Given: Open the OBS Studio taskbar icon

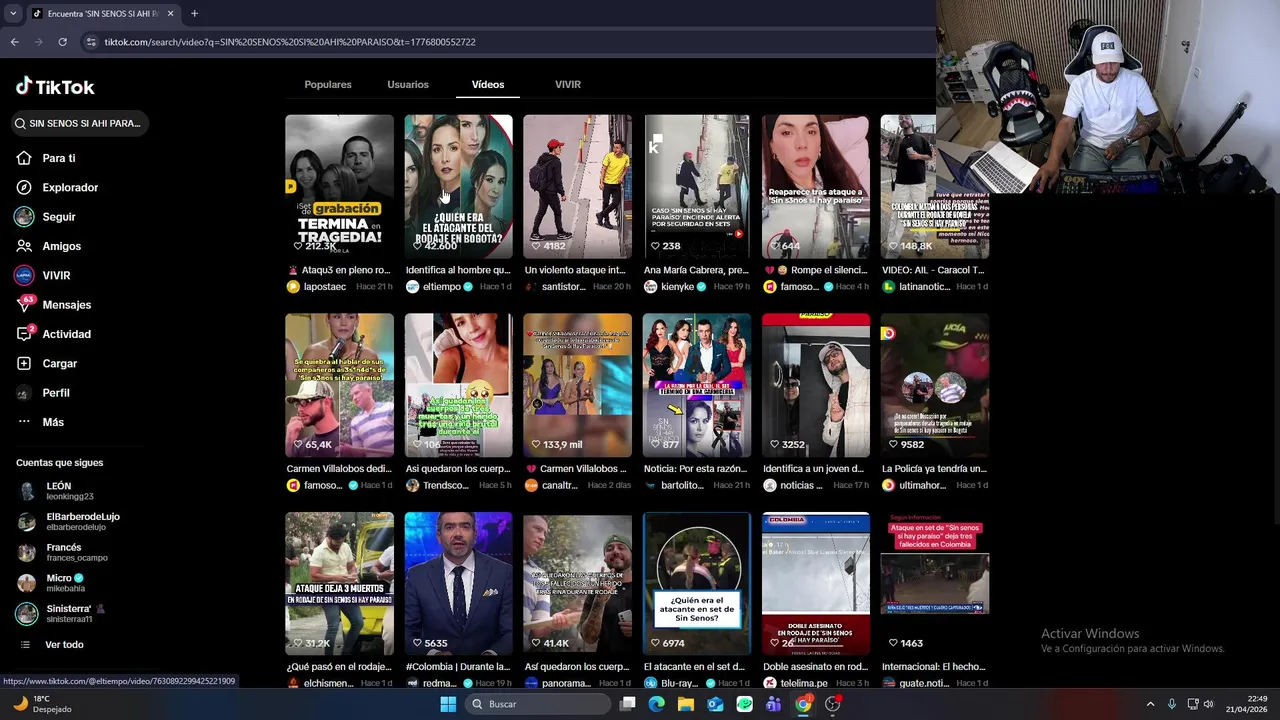Looking at the screenshot, I should (833, 704).
